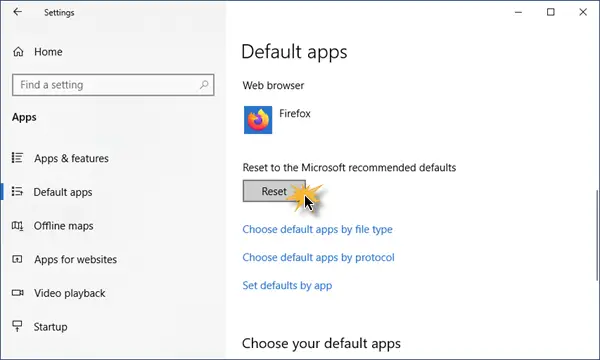Click the Home house icon
The height and width of the screenshot is (360, 600).
[18, 52]
